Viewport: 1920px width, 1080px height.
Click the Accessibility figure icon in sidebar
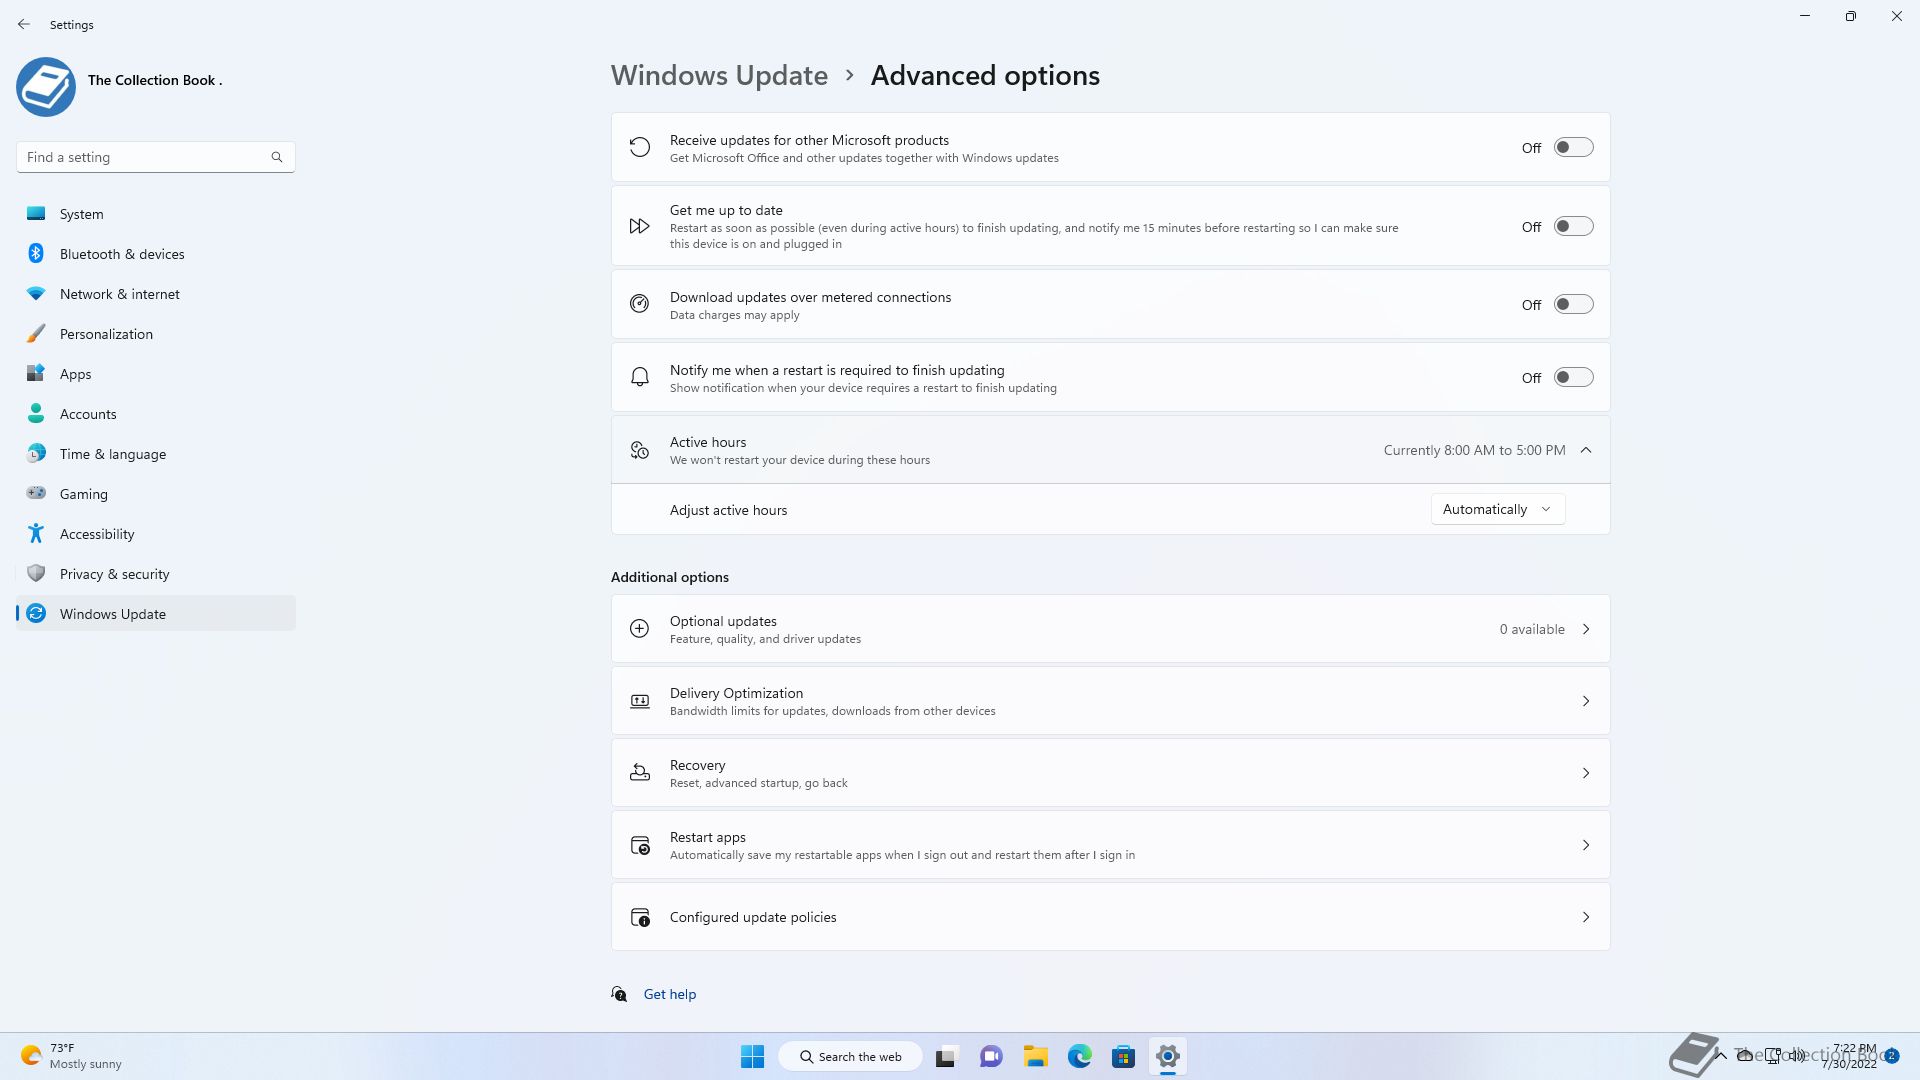(36, 534)
